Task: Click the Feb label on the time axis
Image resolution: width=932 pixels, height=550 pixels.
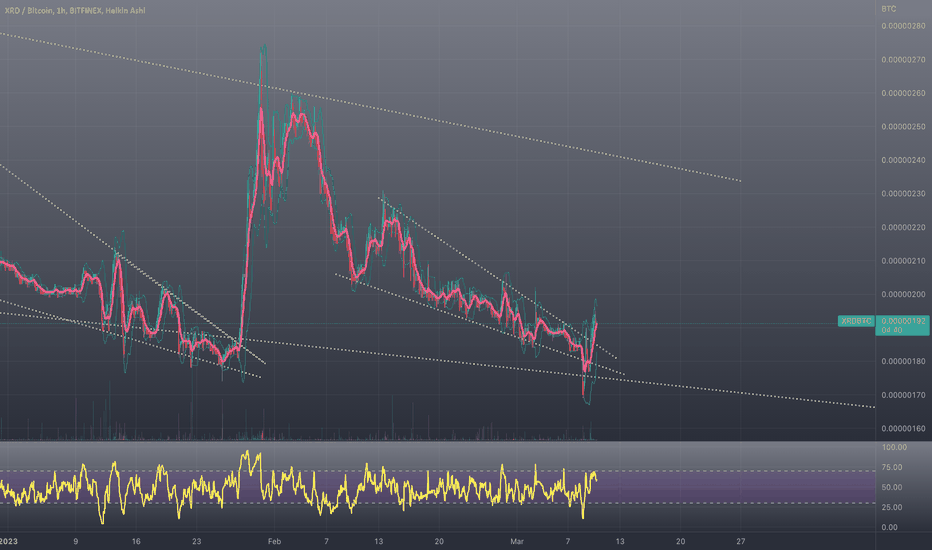Action: pyautogui.click(x=274, y=542)
